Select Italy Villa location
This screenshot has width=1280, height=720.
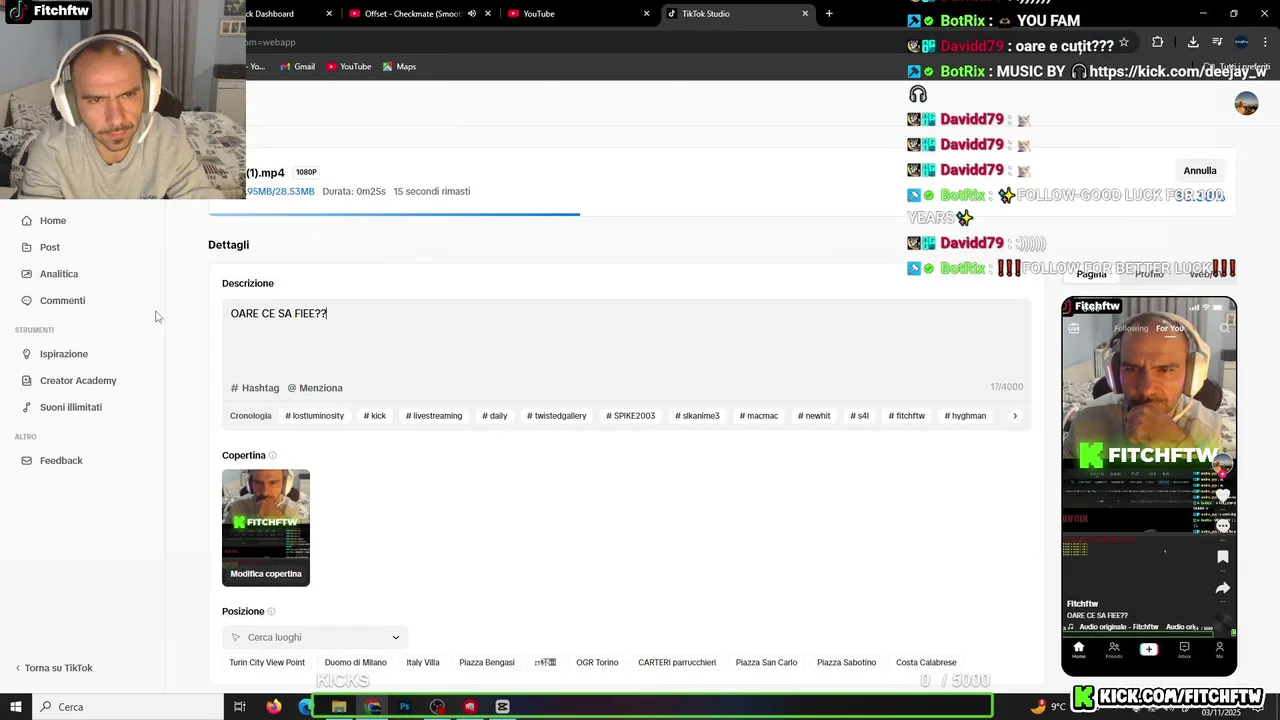pos(423,663)
